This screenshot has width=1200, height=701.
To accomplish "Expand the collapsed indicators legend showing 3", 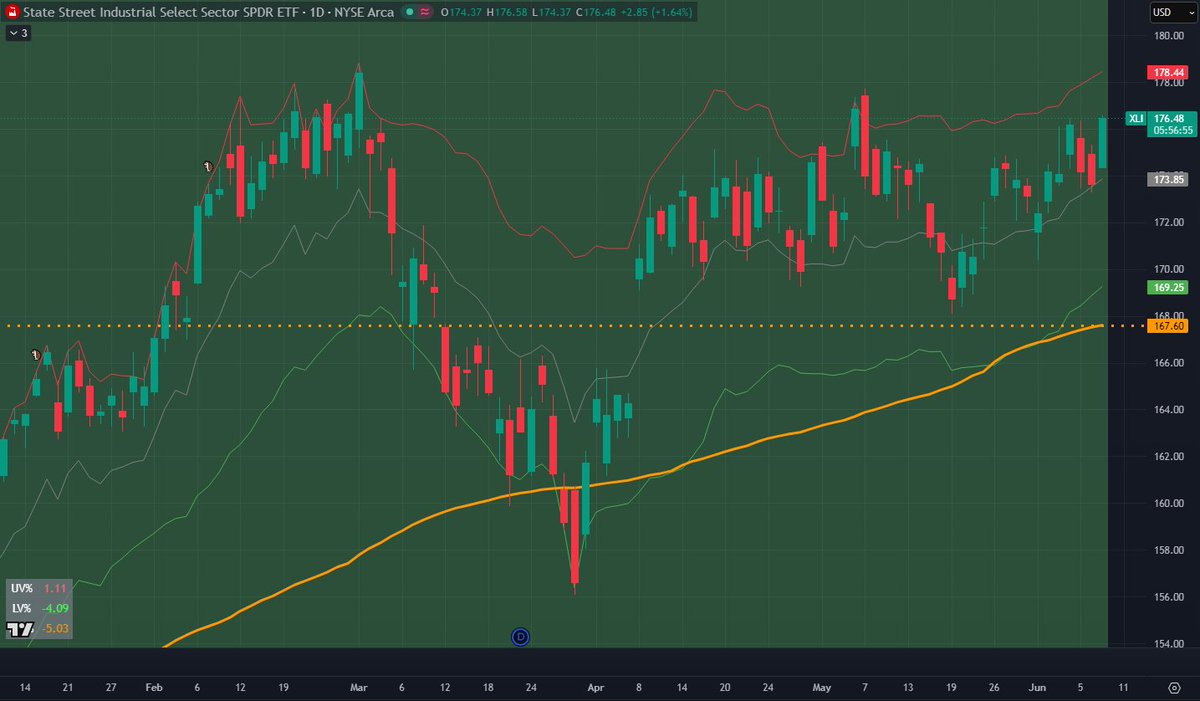I will point(18,33).
